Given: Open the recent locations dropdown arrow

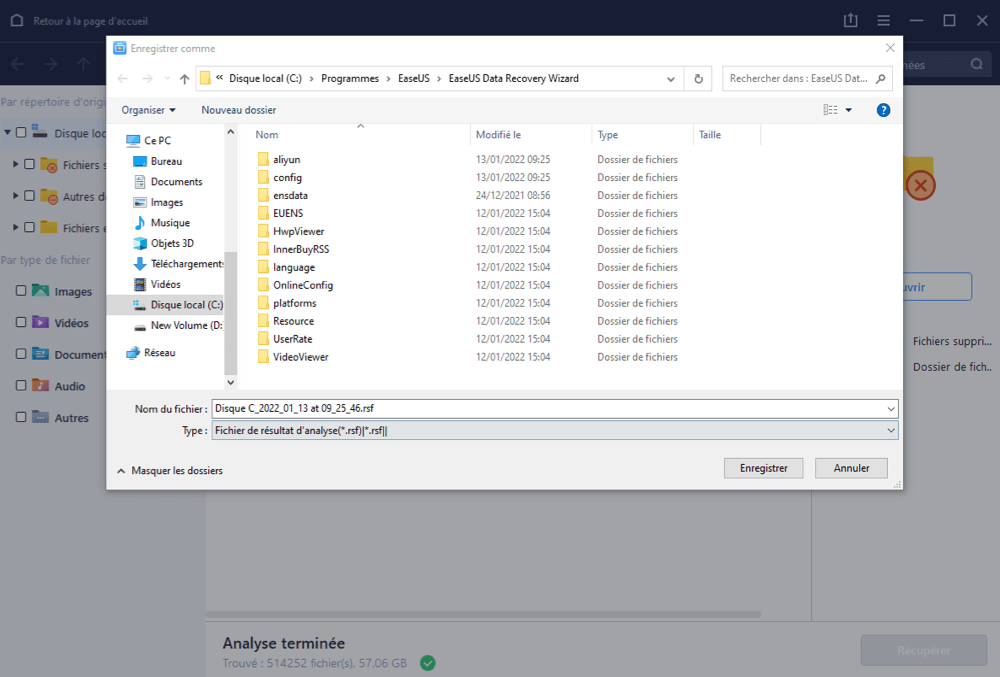Looking at the screenshot, I should click(x=167, y=78).
